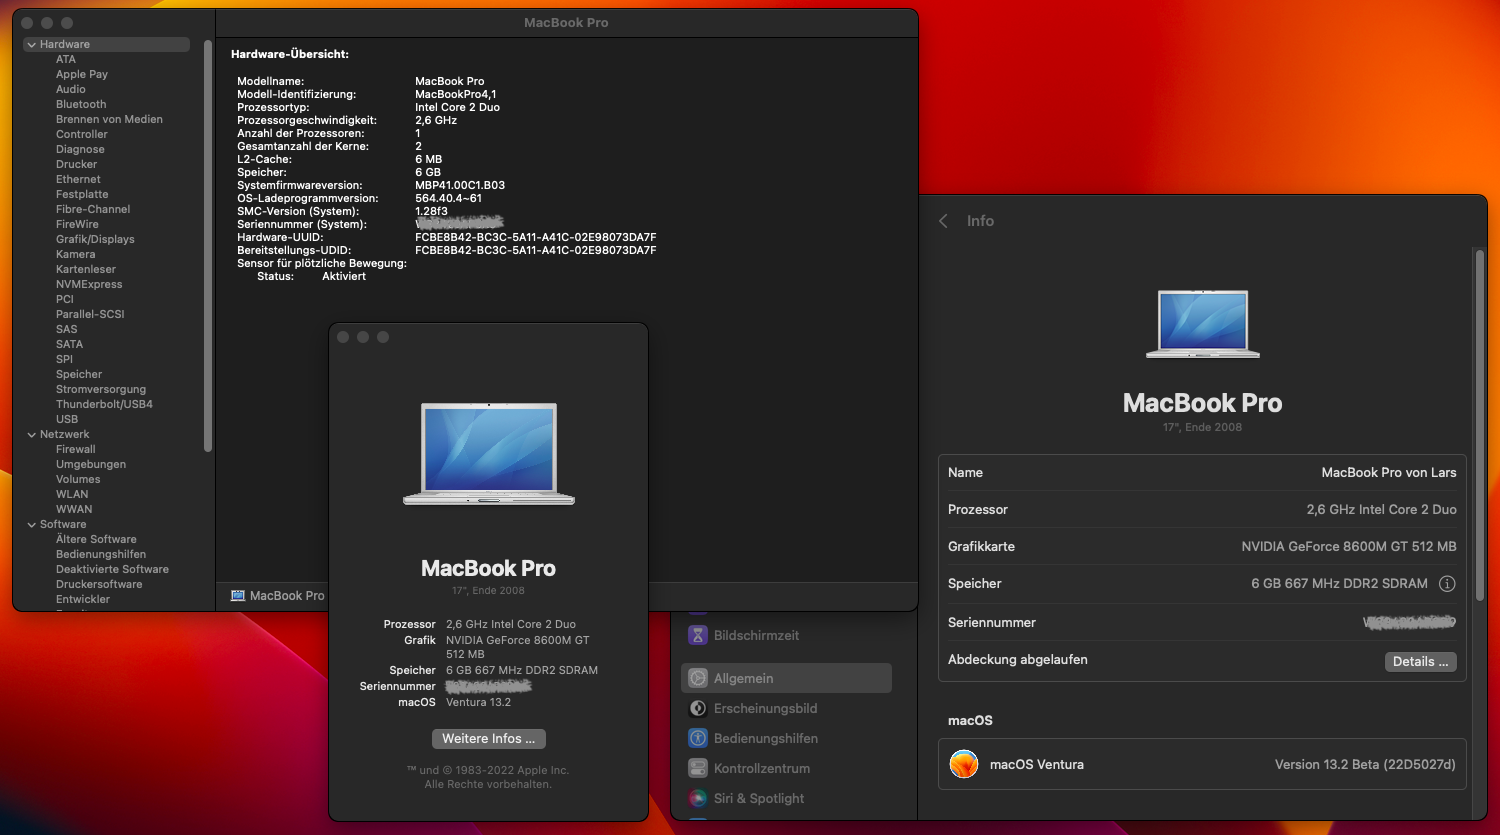The width and height of the screenshot is (1500, 835).
Task: Select Firewall under Netzwerk
Action: (x=76, y=449)
